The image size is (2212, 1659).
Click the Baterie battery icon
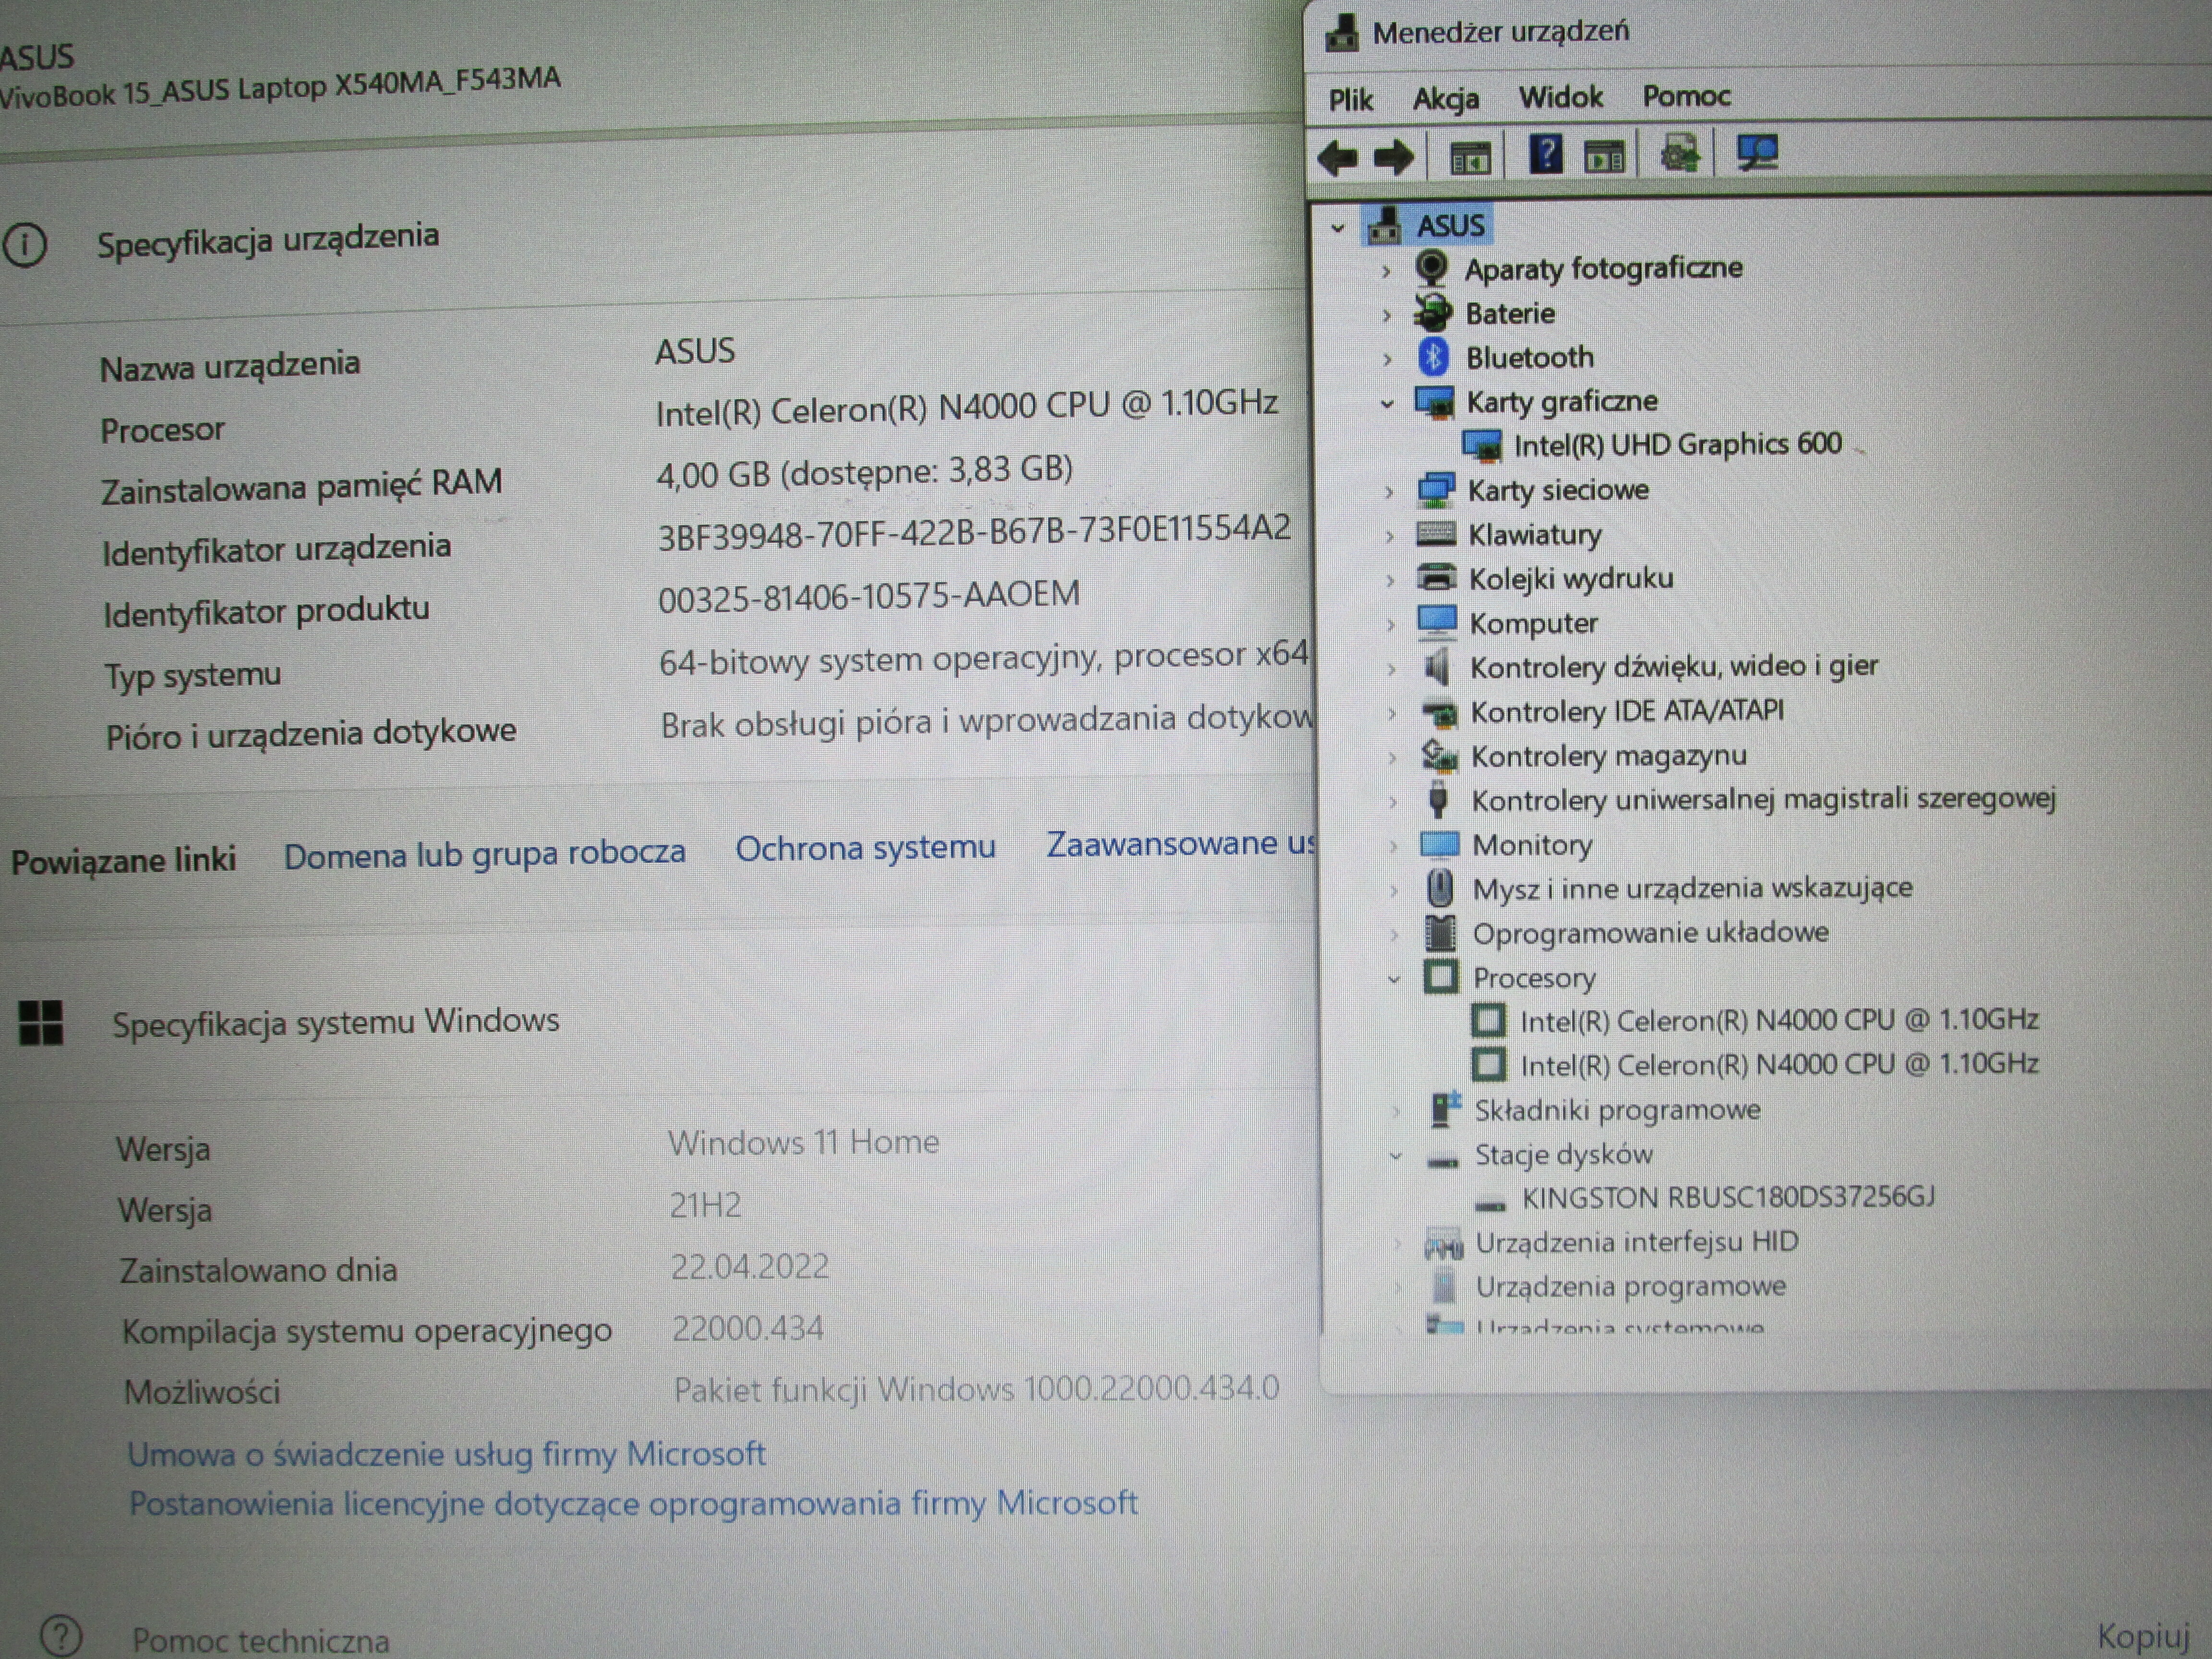[x=1433, y=313]
